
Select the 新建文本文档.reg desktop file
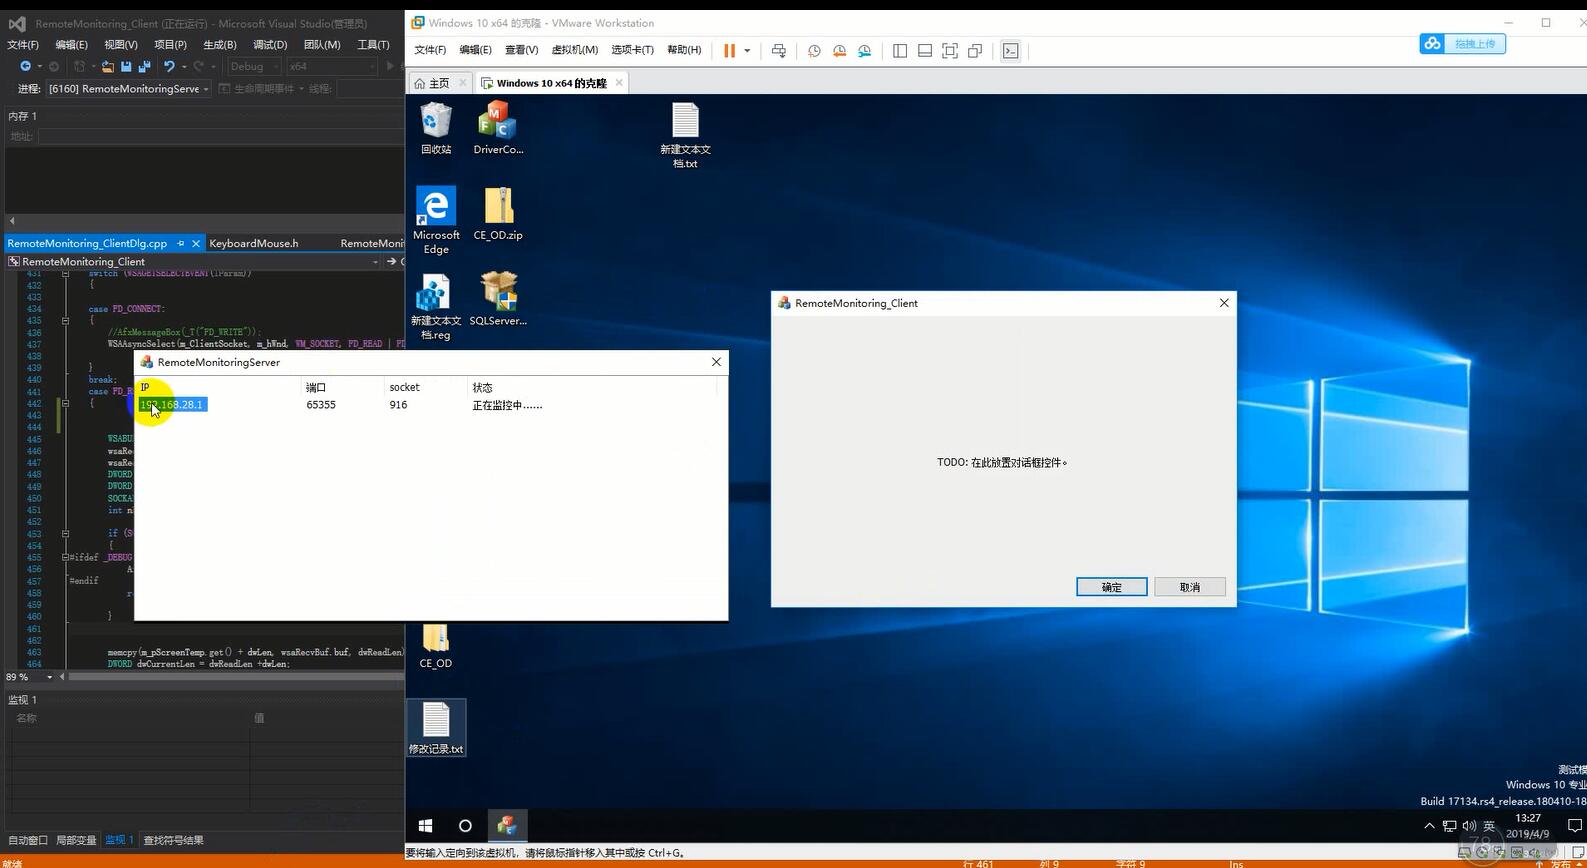436,306
